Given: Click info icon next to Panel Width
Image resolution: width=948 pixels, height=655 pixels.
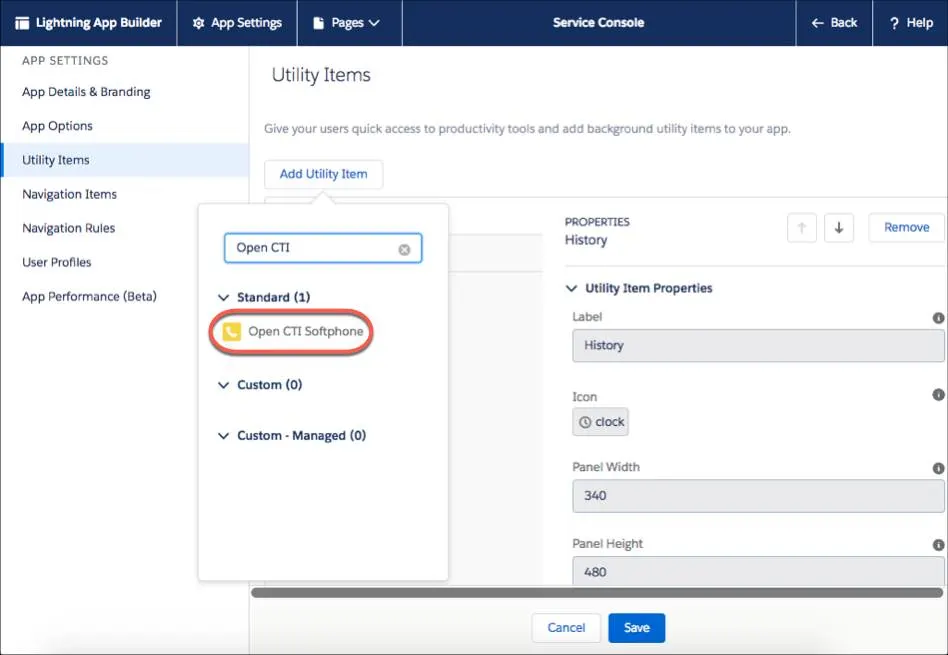Looking at the screenshot, I should tap(938, 468).
